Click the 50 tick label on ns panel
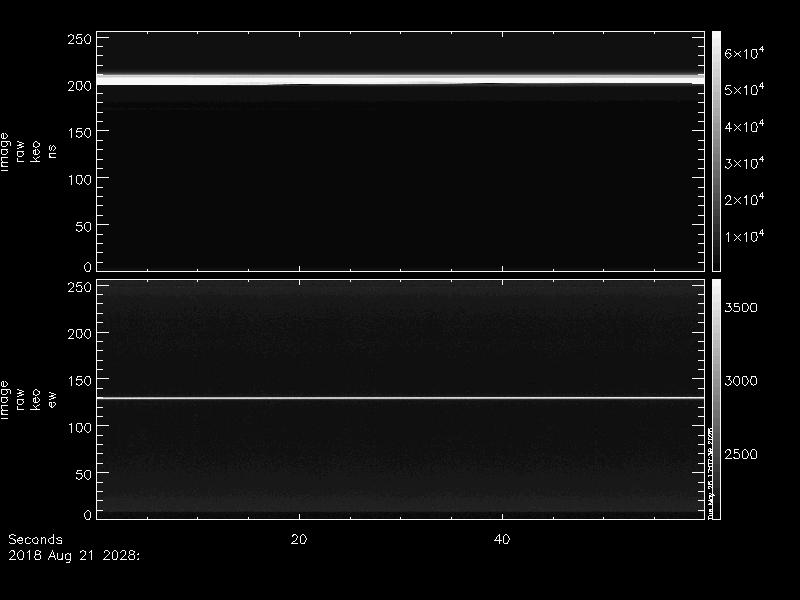The image size is (800, 600). click(x=84, y=227)
